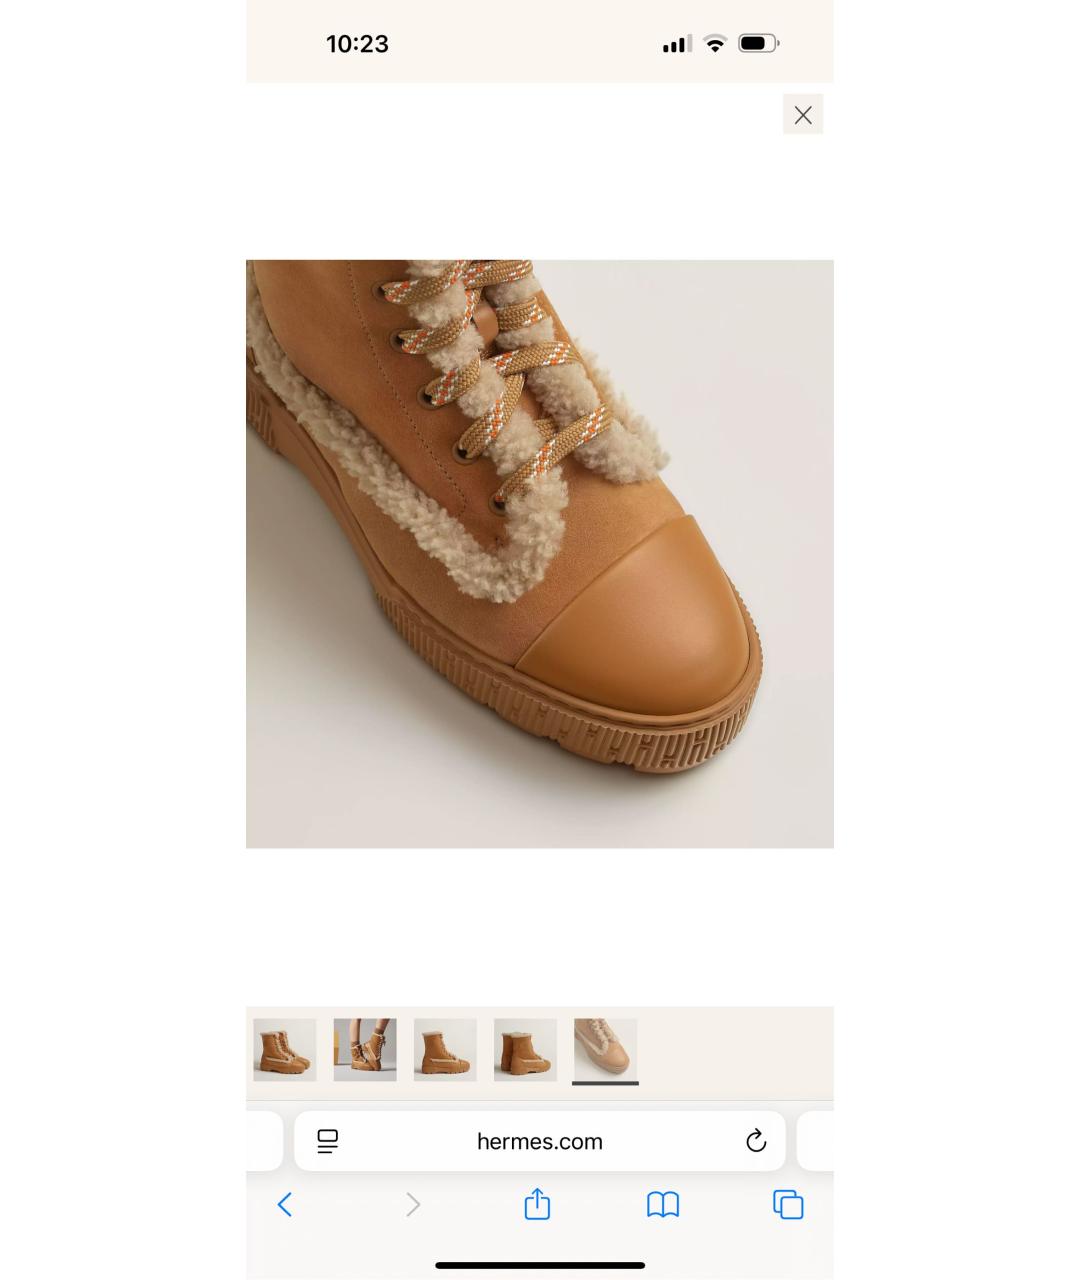1080x1280 pixels.
Task: Tap the battery indicator in the status bar
Action: 759,43
